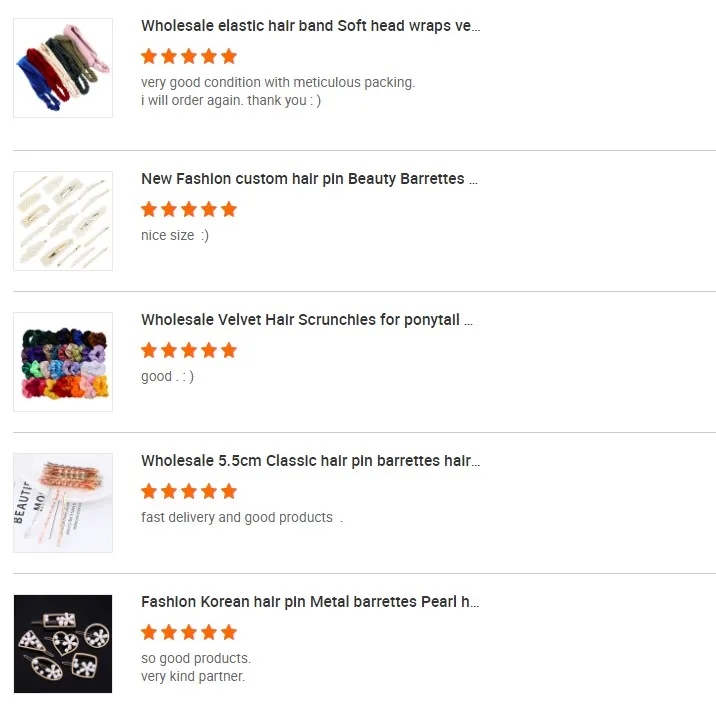The width and height of the screenshot is (716, 711).
Task: Open the elastic hair band product thumbnail
Action: (63, 68)
